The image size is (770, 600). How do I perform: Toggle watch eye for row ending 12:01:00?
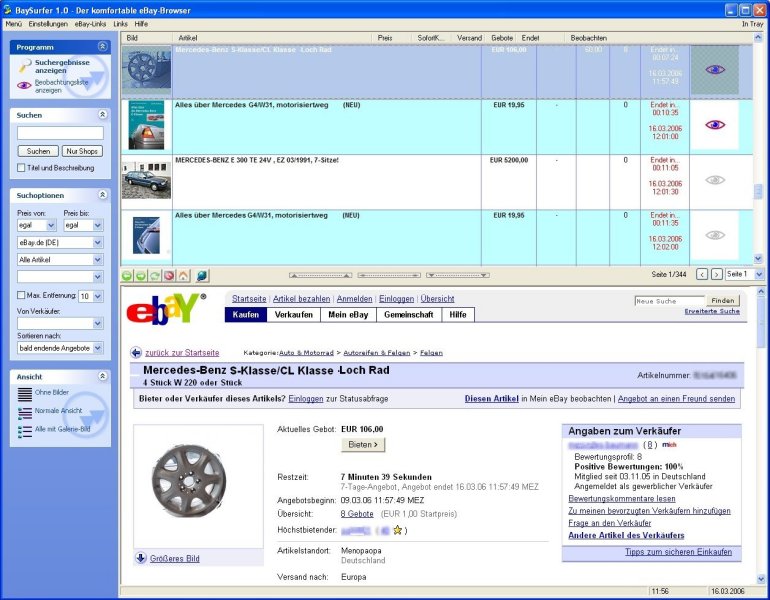coord(715,125)
